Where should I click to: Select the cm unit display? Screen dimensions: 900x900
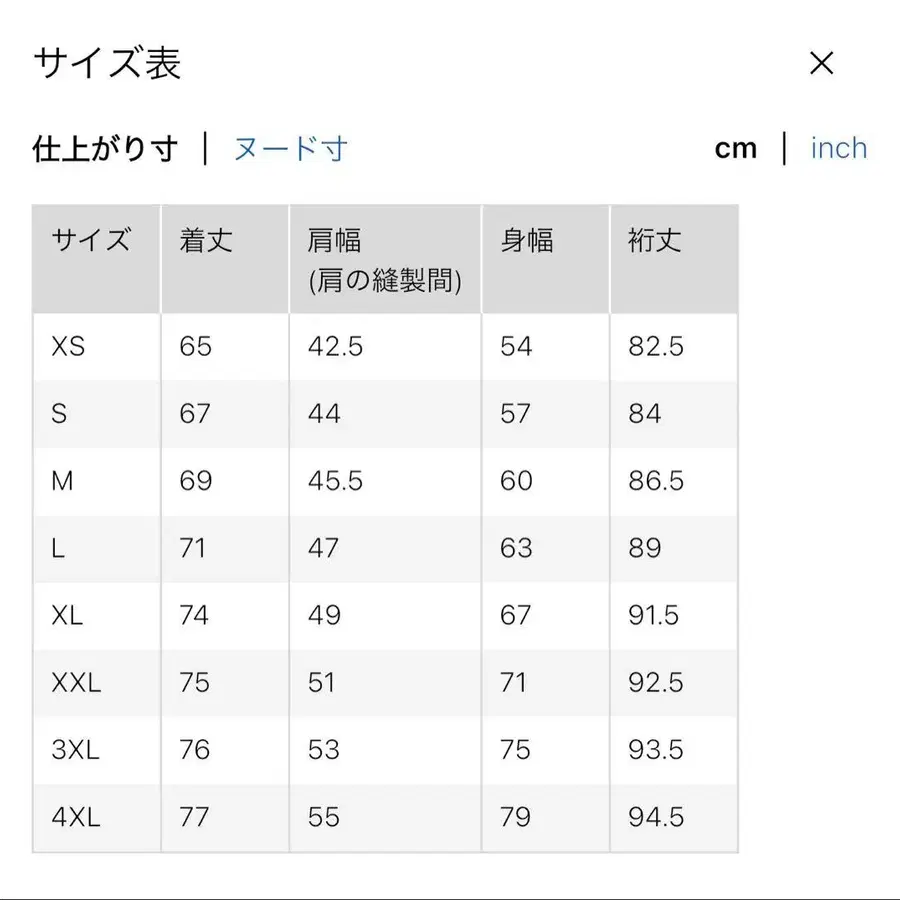pyautogui.click(x=738, y=147)
